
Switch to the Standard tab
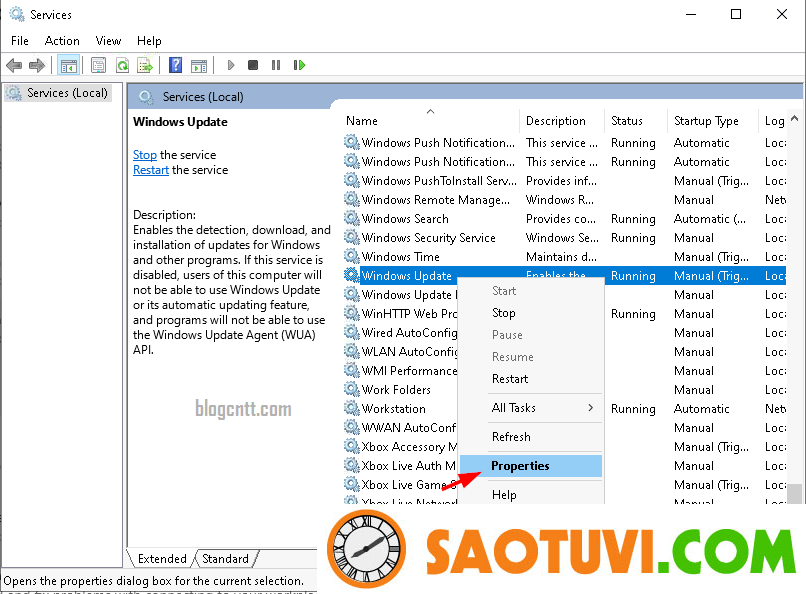coord(225,559)
